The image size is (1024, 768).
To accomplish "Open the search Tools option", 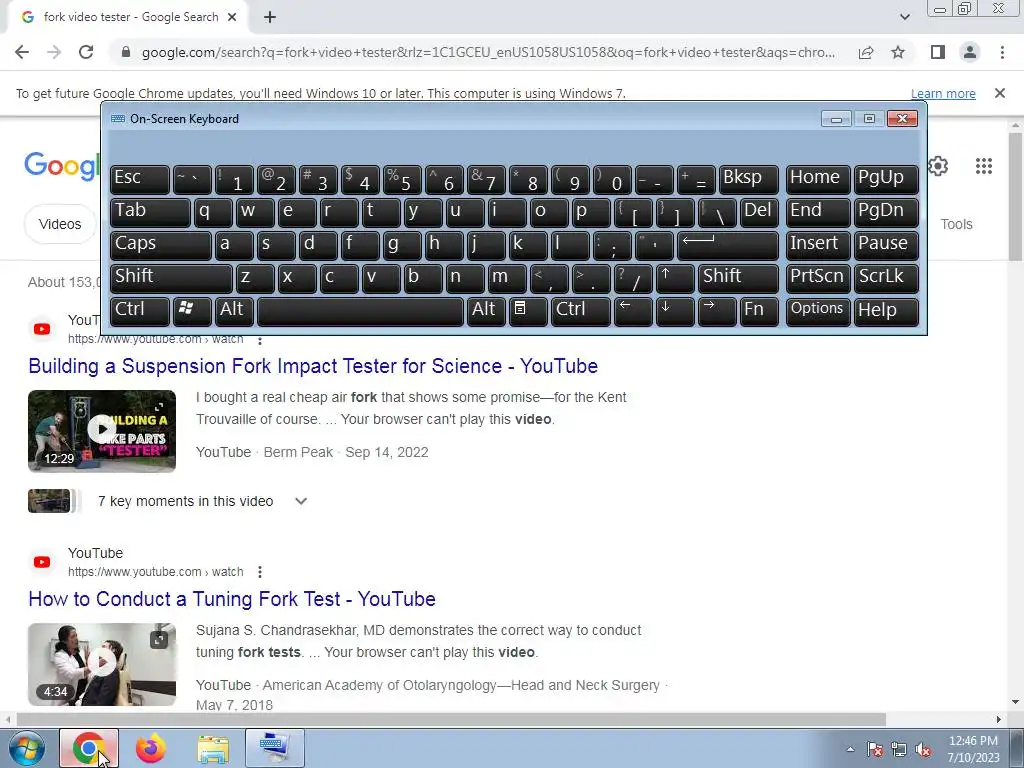I will [x=956, y=224].
